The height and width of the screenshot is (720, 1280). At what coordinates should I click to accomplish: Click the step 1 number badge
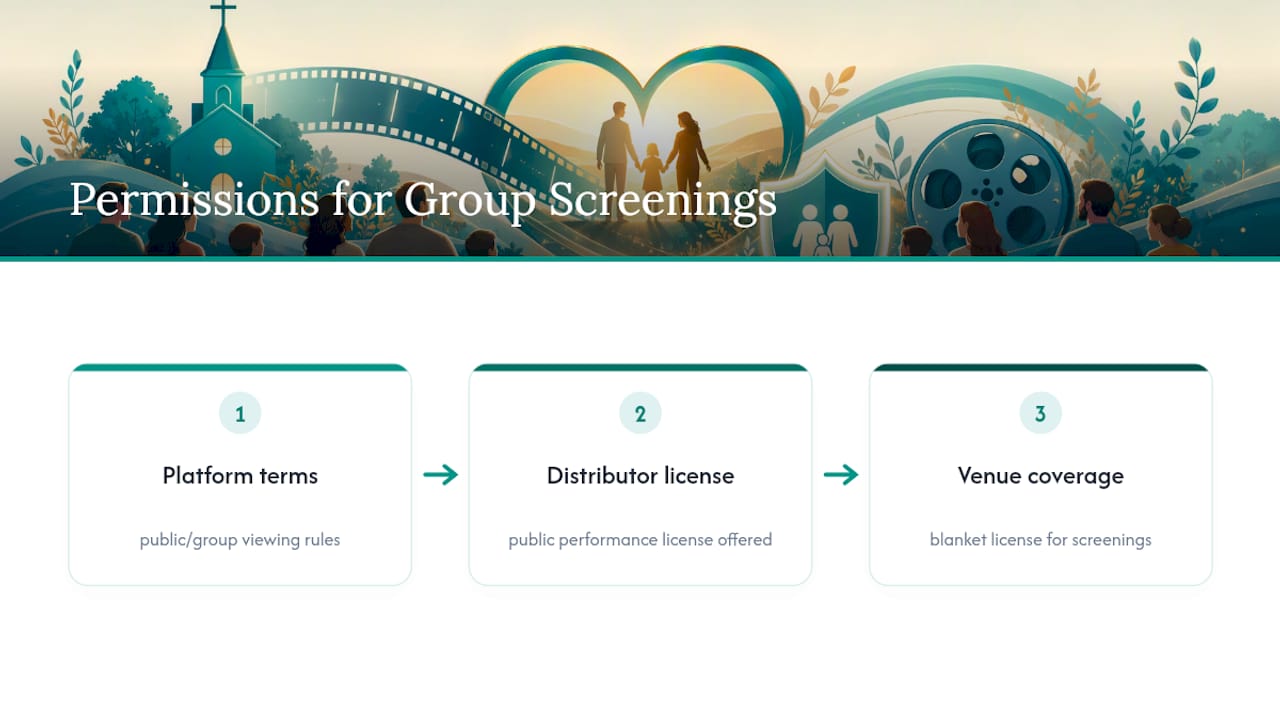tap(240, 413)
